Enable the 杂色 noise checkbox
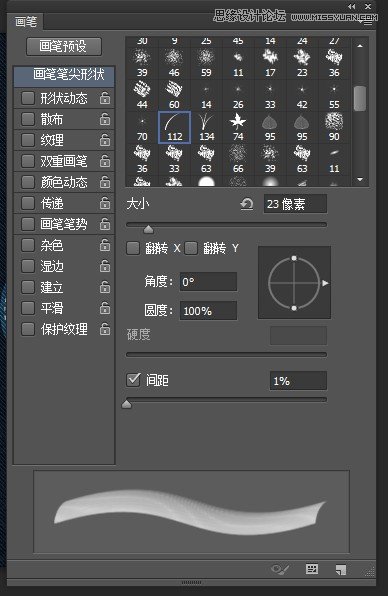 [28, 245]
